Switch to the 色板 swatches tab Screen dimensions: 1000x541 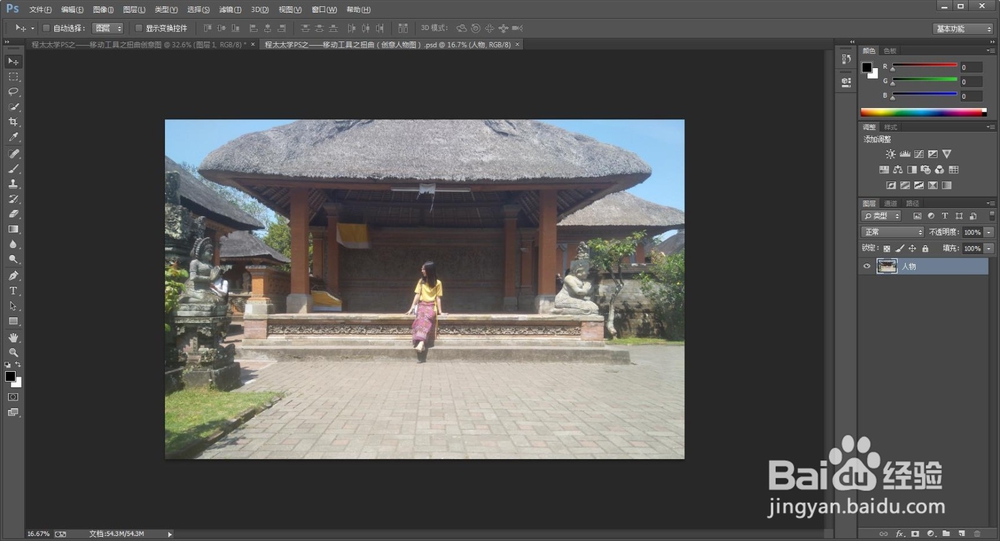(x=890, y=50)
